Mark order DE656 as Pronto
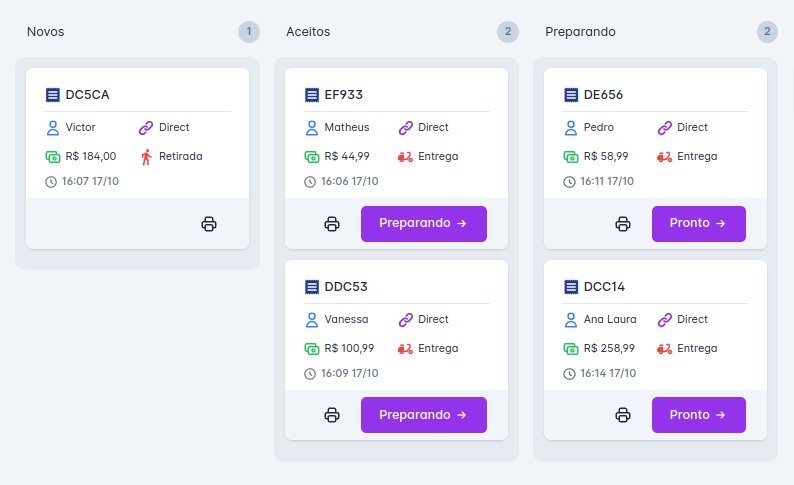Screen dimensions: 794x485 [698, 224]
